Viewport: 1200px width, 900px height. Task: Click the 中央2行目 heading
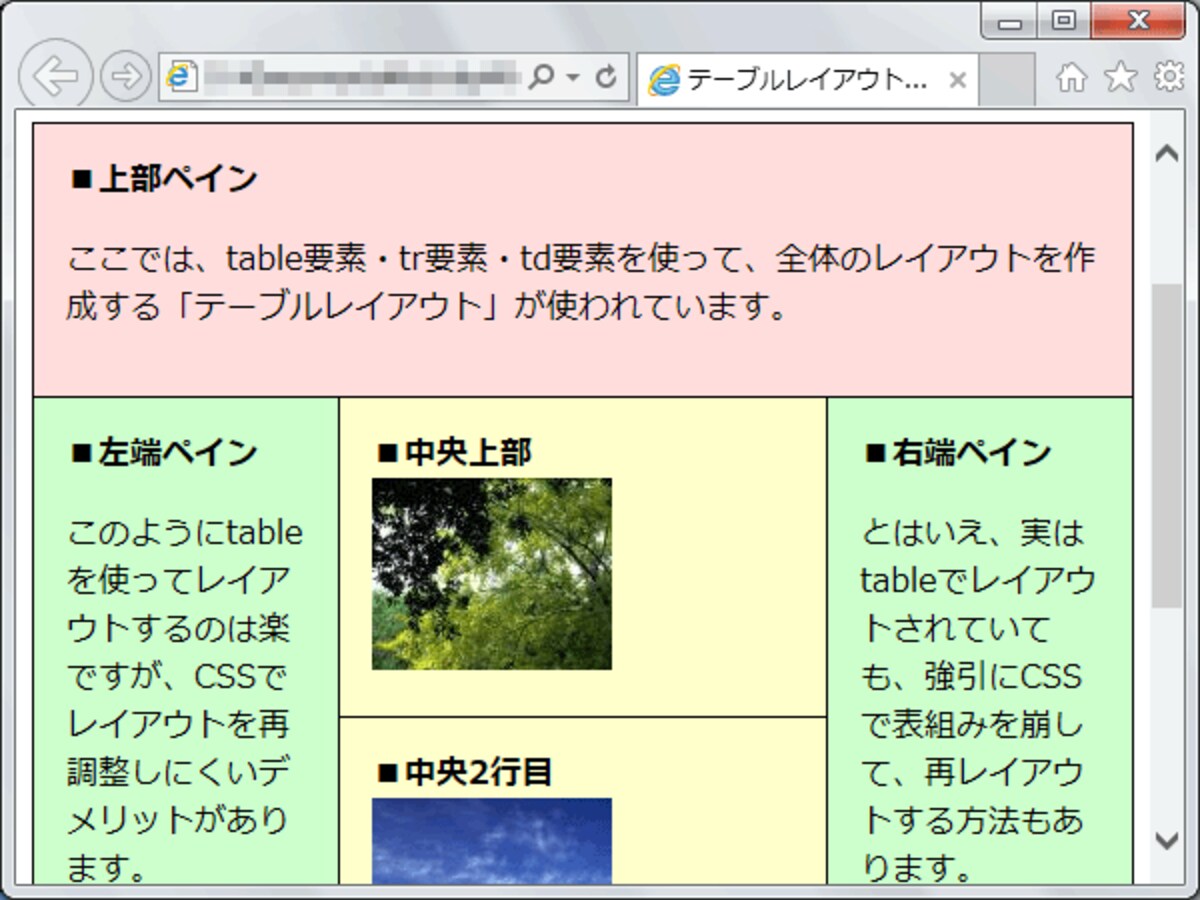pos(466,773)
